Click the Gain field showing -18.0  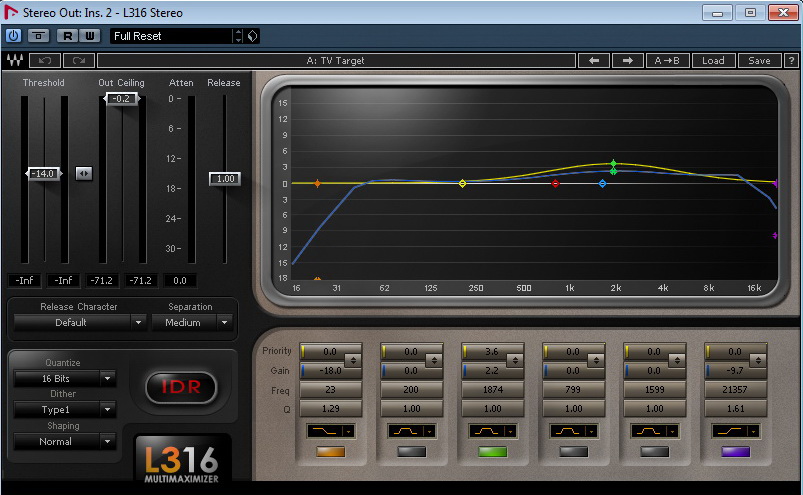330,371
